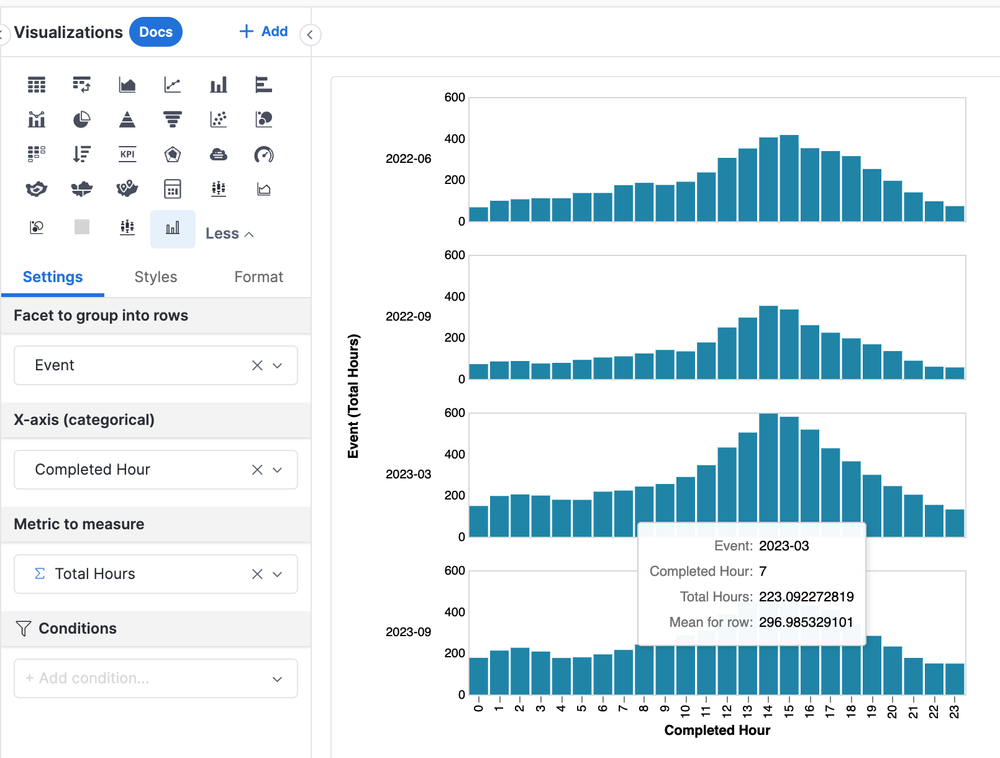Viewport: 1000px width, 758px height.
Task: Choose the gauge chart icon
Action: (263, 154)
